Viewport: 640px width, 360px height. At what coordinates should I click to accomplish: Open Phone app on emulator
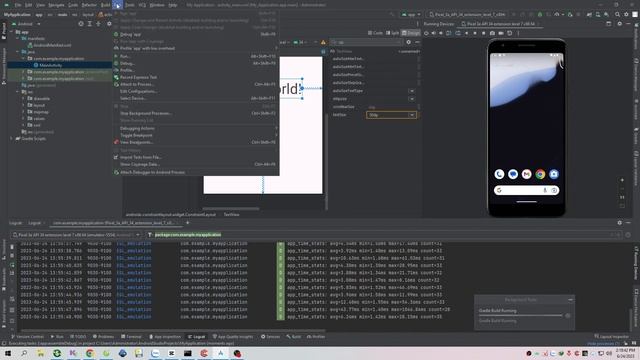click(499, 174)
